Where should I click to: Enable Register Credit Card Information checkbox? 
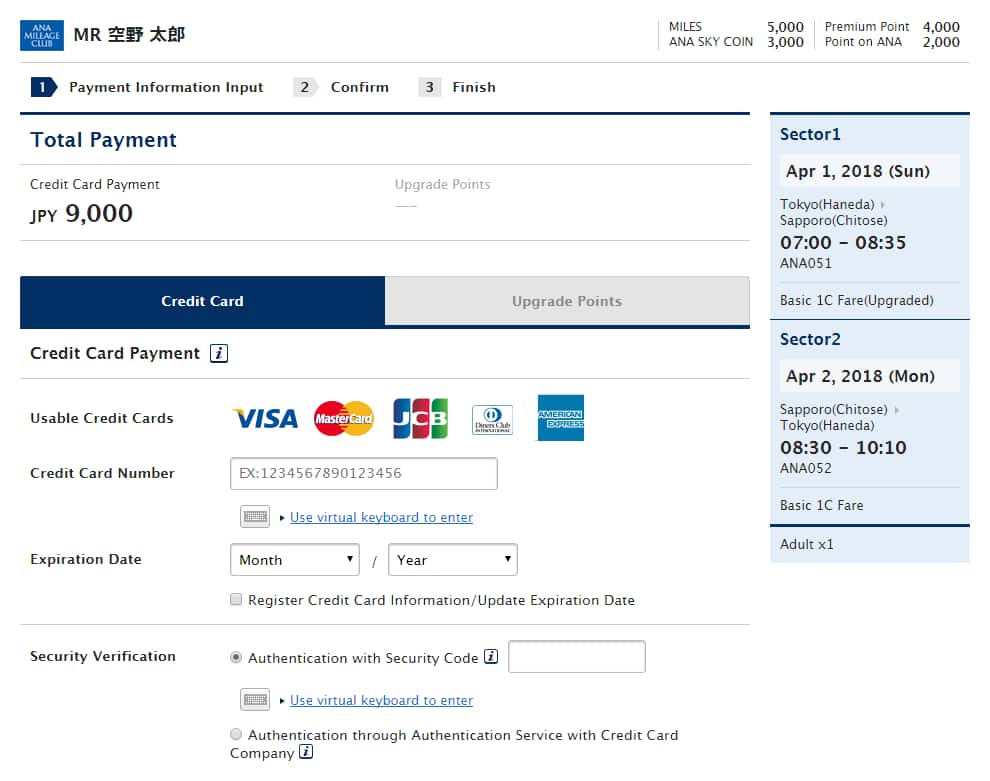(x=236, y=600)
